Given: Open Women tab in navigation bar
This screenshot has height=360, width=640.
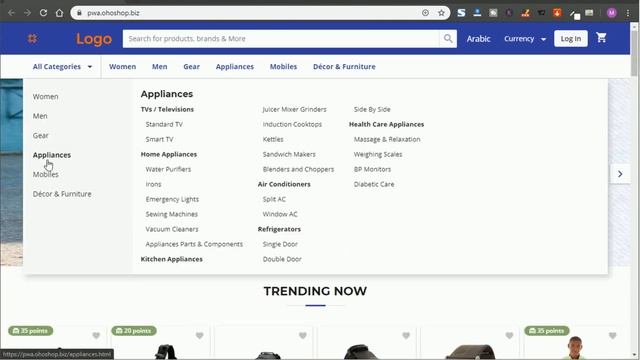Looking at the screenshot, I should 122,67.
